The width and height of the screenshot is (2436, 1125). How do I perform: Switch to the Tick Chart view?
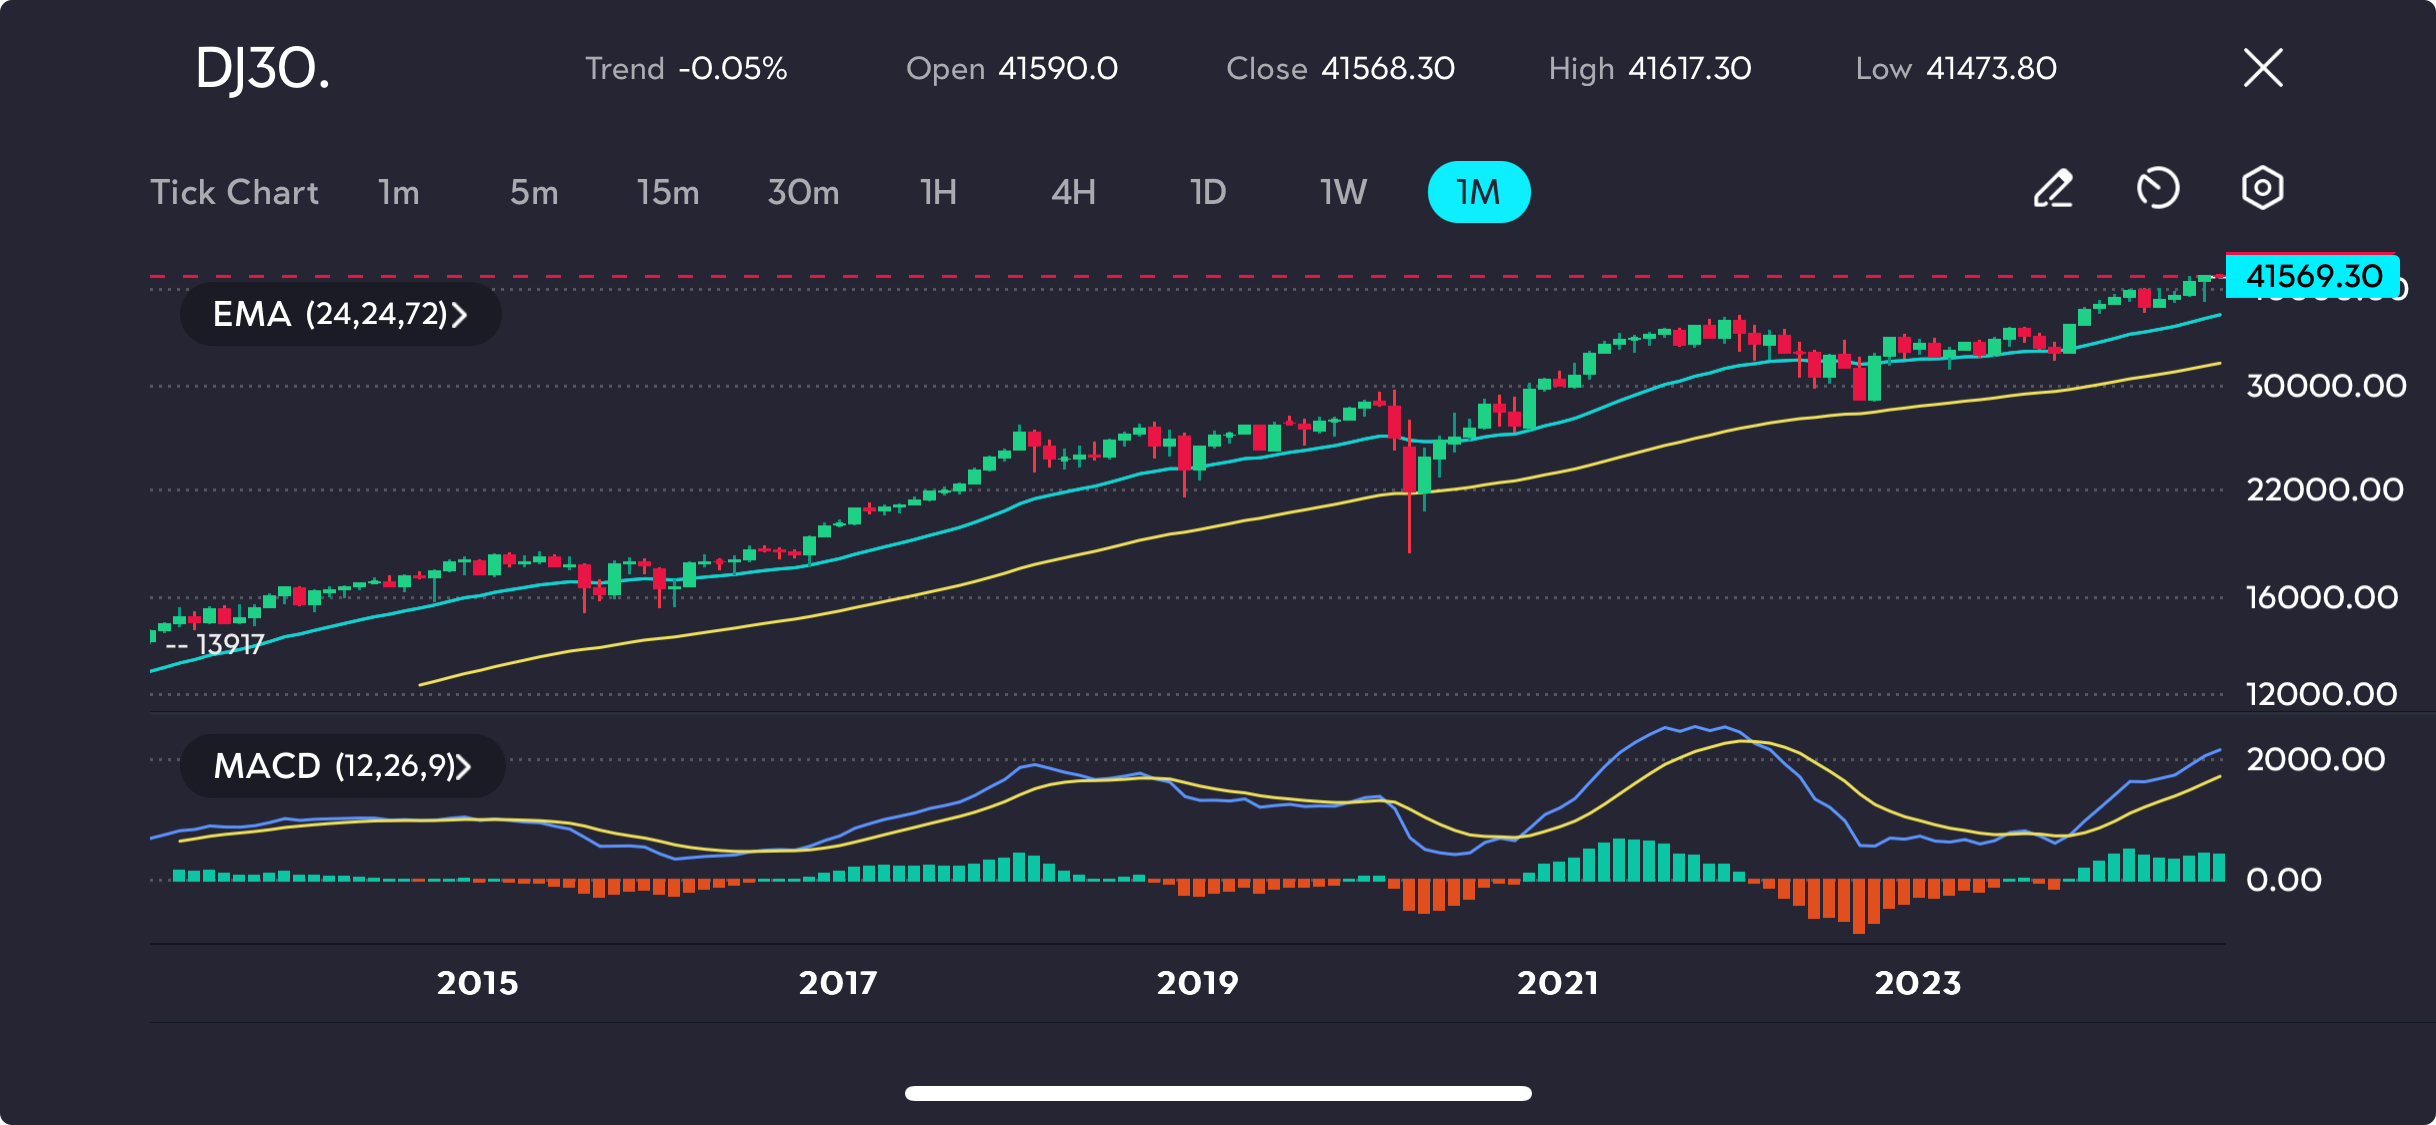(234, 192)
